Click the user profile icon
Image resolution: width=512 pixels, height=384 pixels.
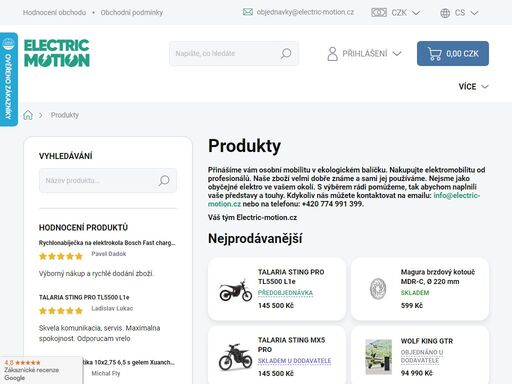[x=332, y=54]
